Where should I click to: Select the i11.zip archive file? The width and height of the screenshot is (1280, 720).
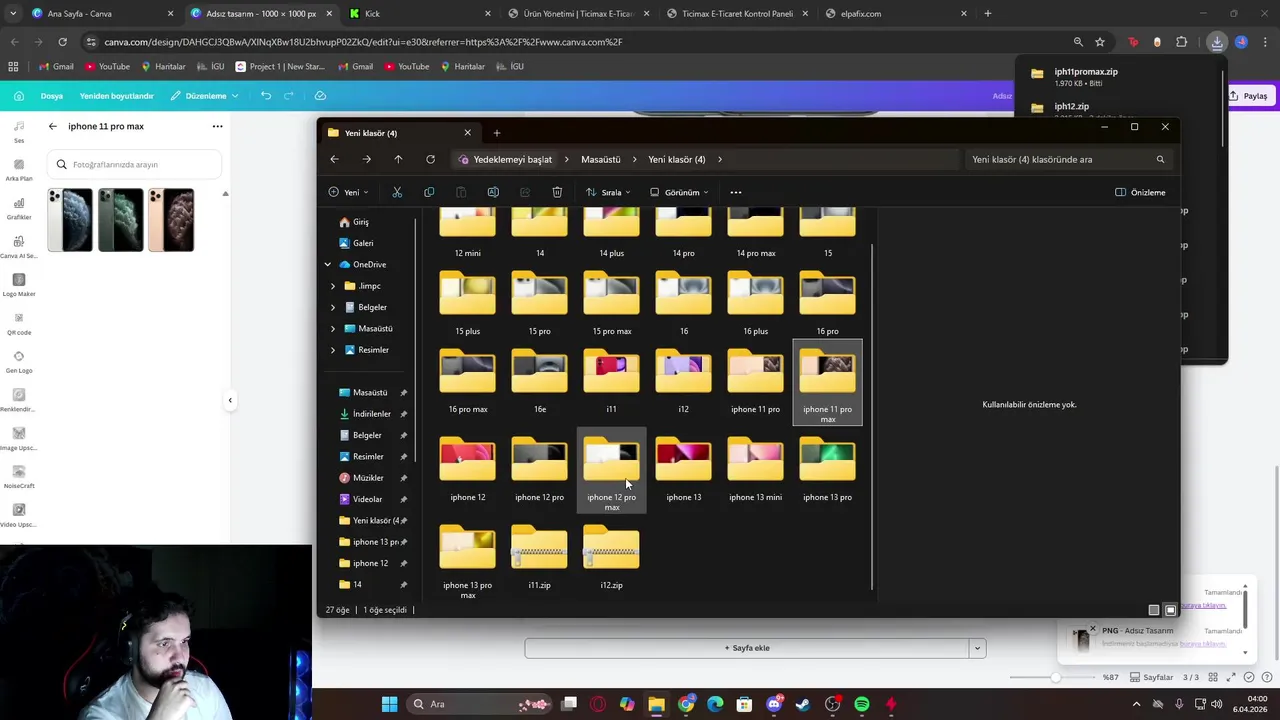pyautogui.click(x=539, y=558)
